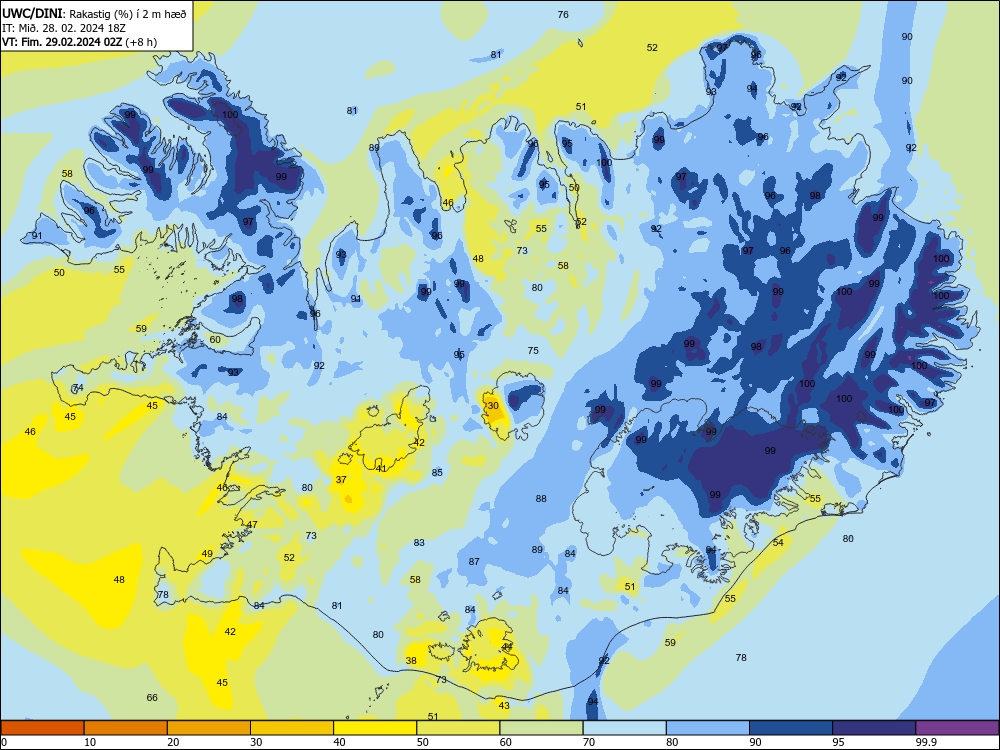Pick the 50–60 yellow-green legend swatch
1000x750 pixels.
pos(458,728)
